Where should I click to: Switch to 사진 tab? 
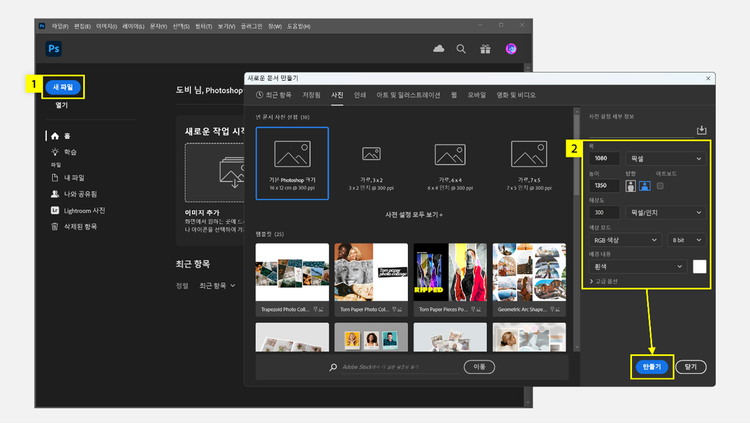(x=337, y=95)
